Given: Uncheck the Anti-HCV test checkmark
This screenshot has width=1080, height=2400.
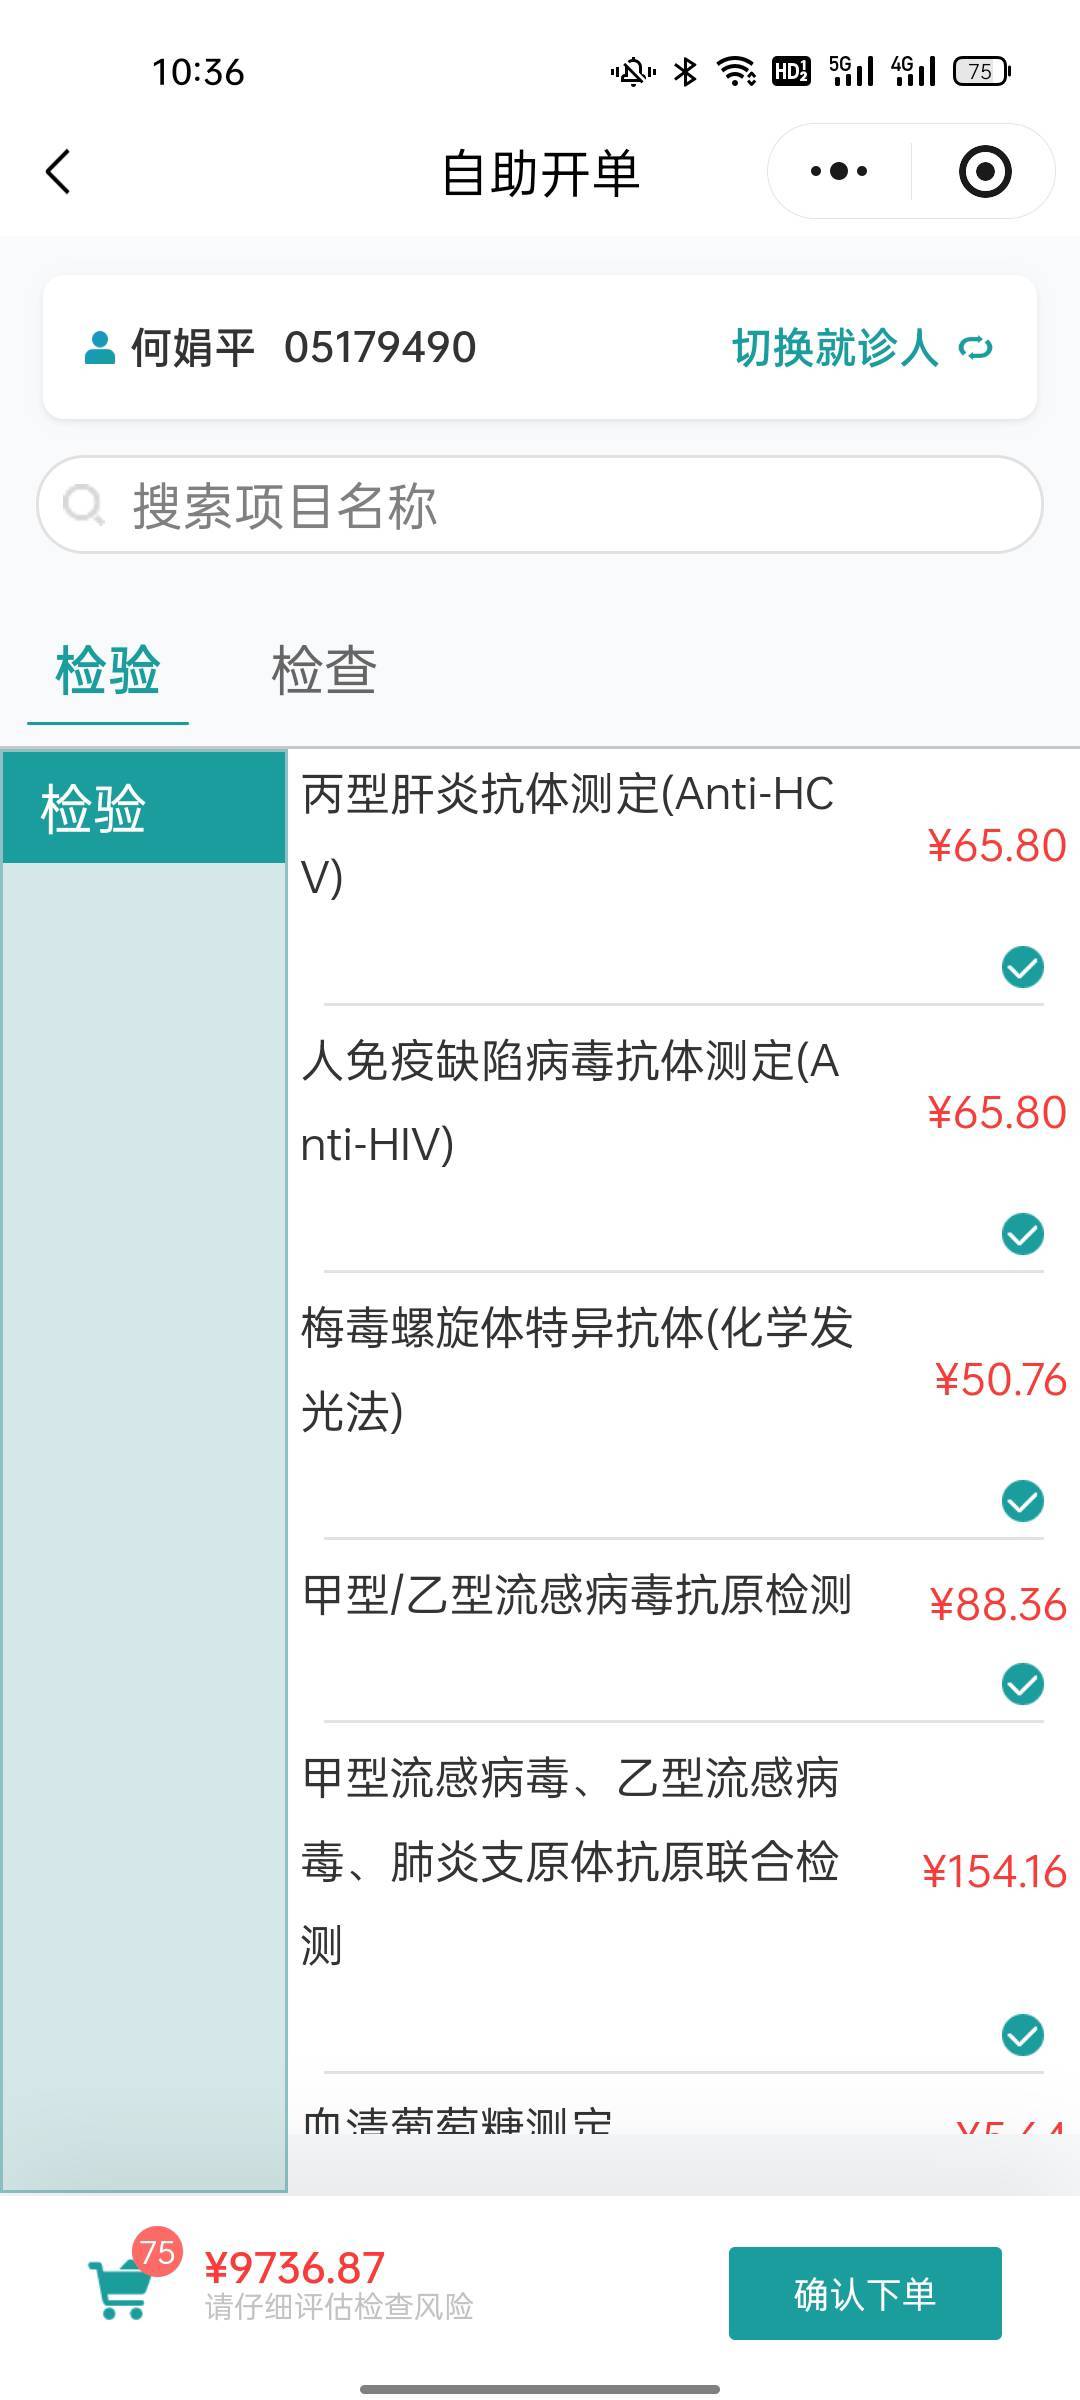Looking at the screenshot, I should (1022, 967).
